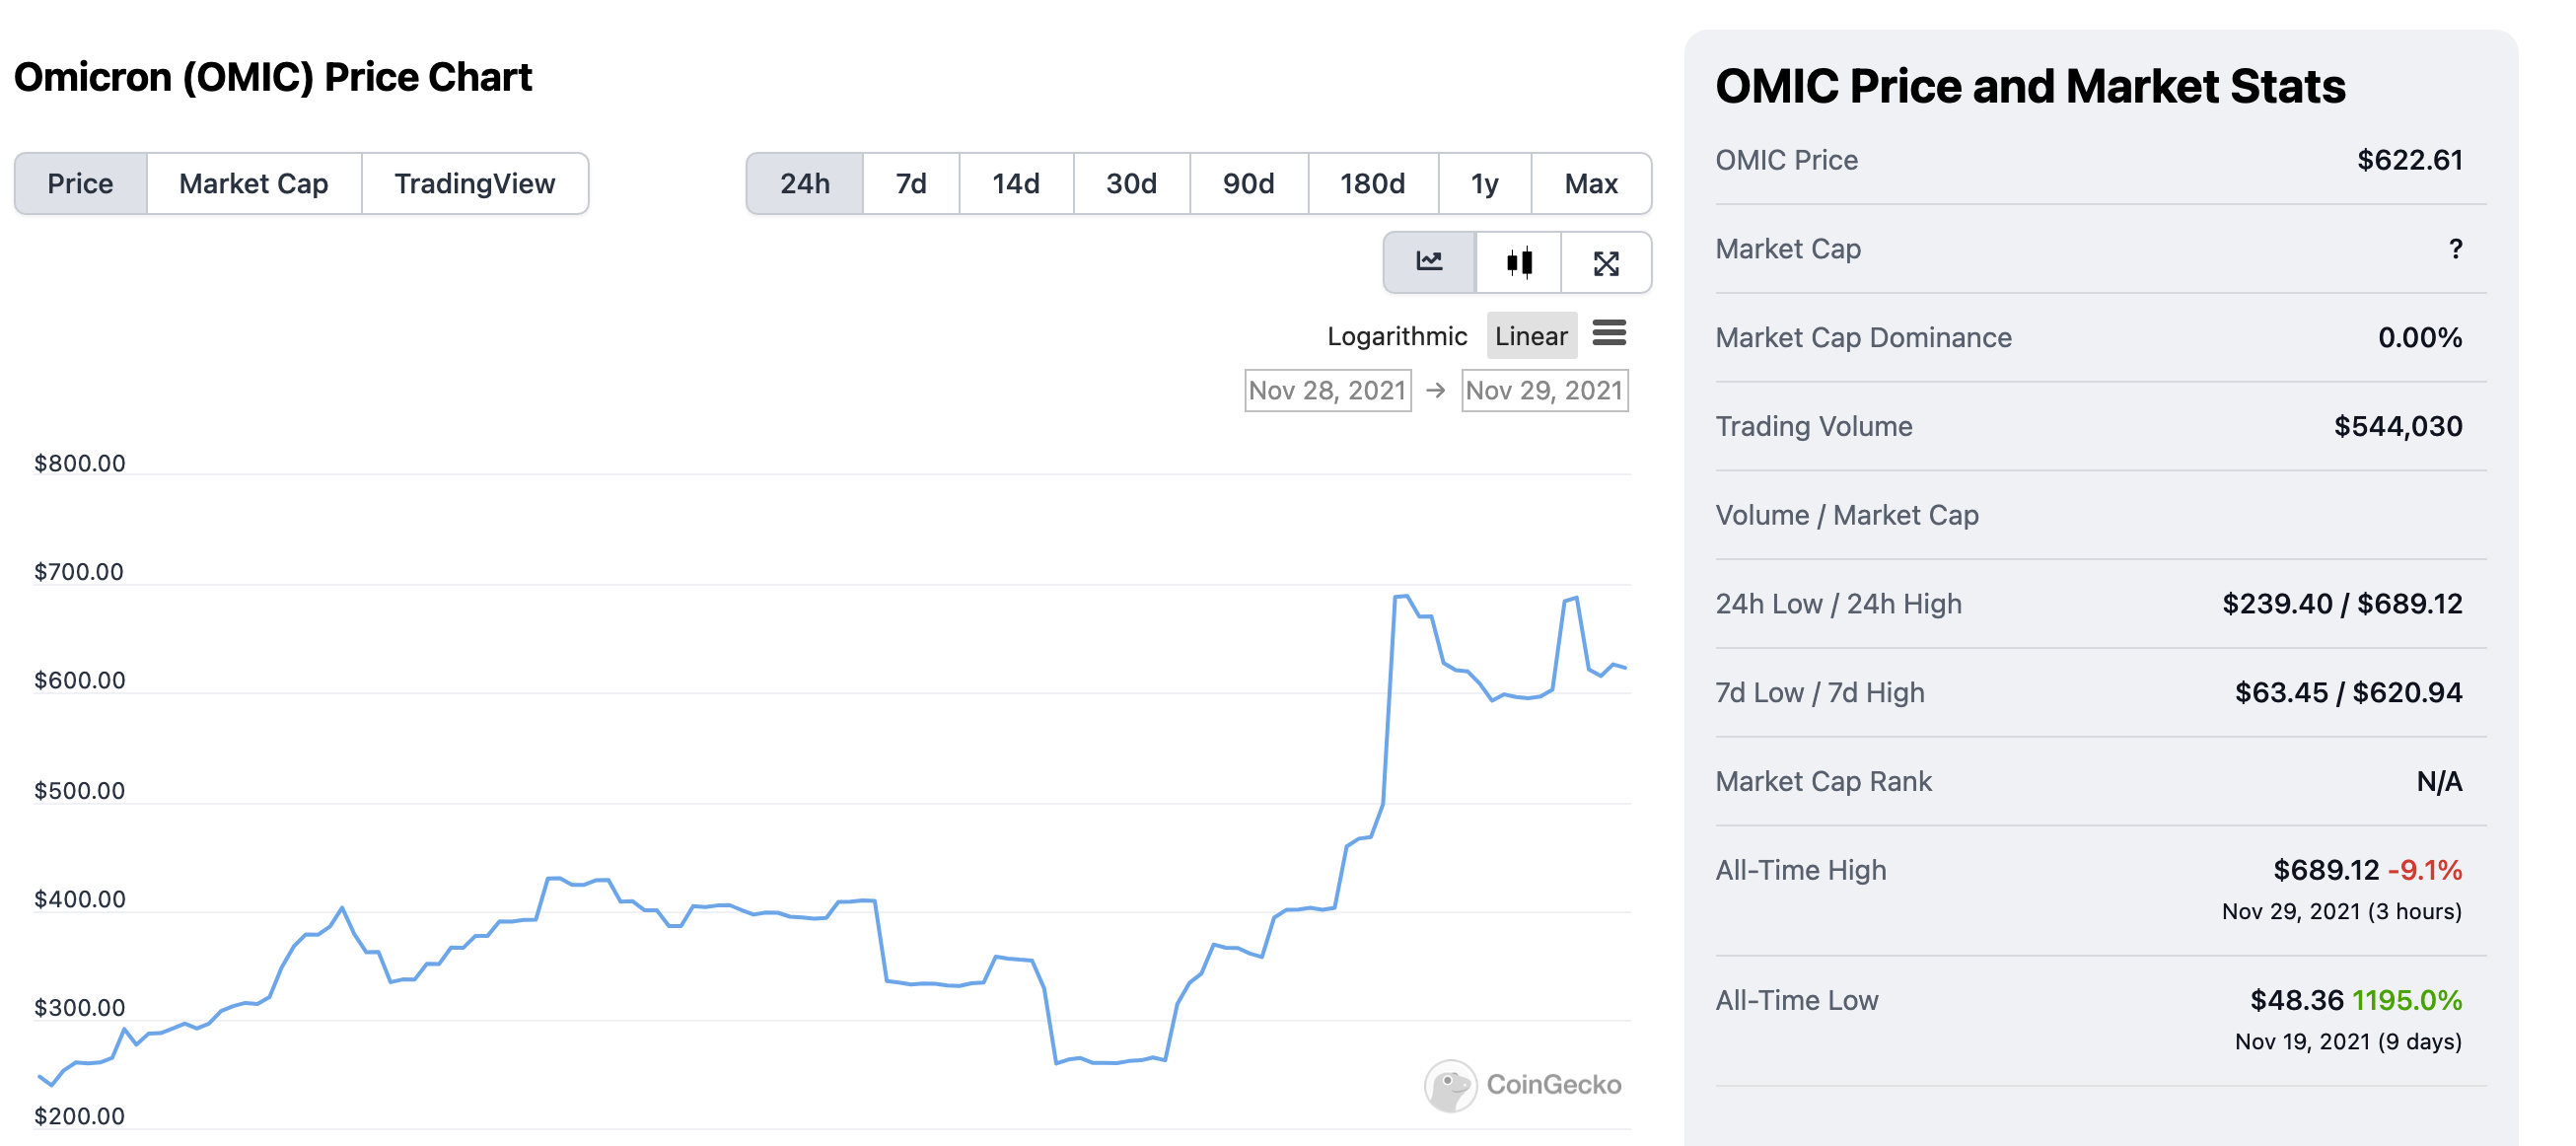
Task: Toggle the 24h timeframe selection
Action: [x=803, y=183]
